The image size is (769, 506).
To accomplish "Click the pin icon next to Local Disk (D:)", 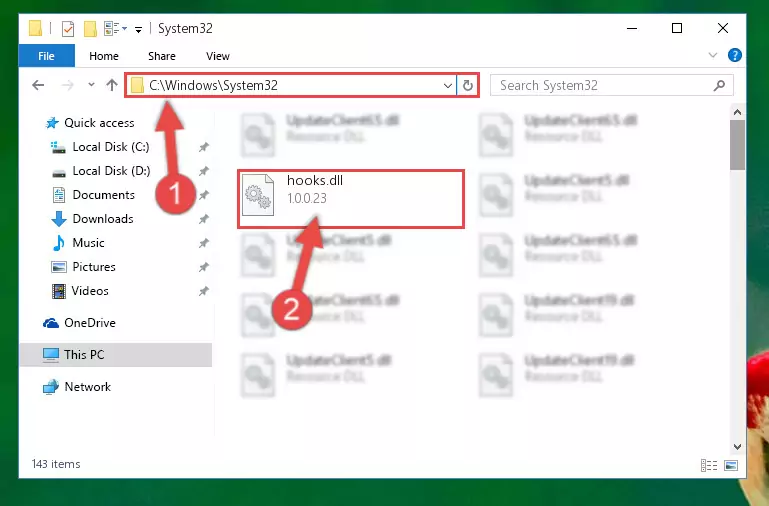I will tap(204, 171).
